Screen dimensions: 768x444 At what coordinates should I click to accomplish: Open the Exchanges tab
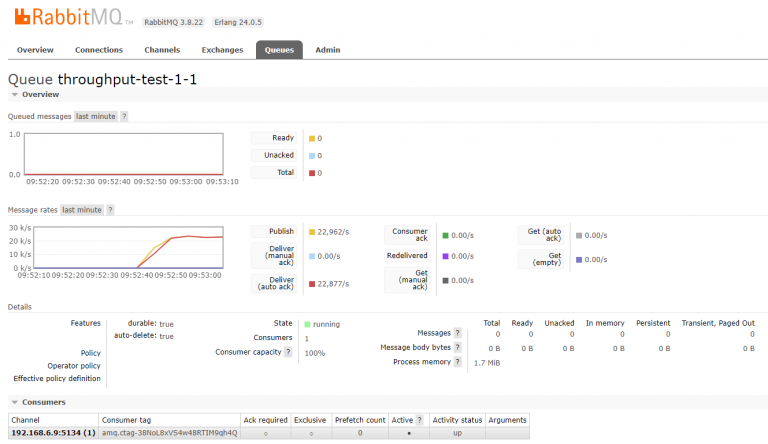(222, 50)
